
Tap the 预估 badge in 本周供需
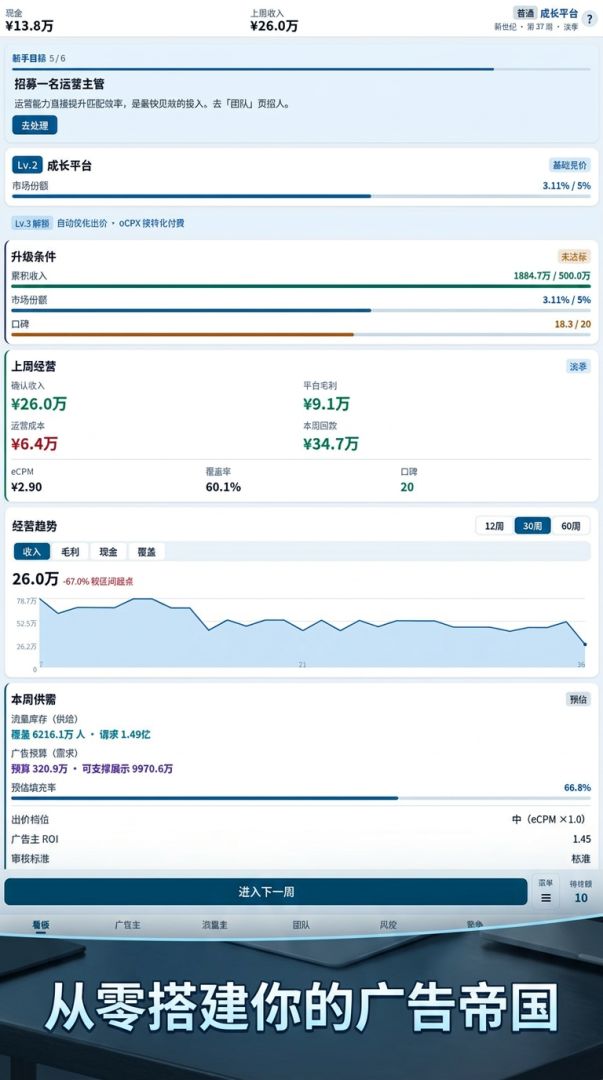(578, 699)
